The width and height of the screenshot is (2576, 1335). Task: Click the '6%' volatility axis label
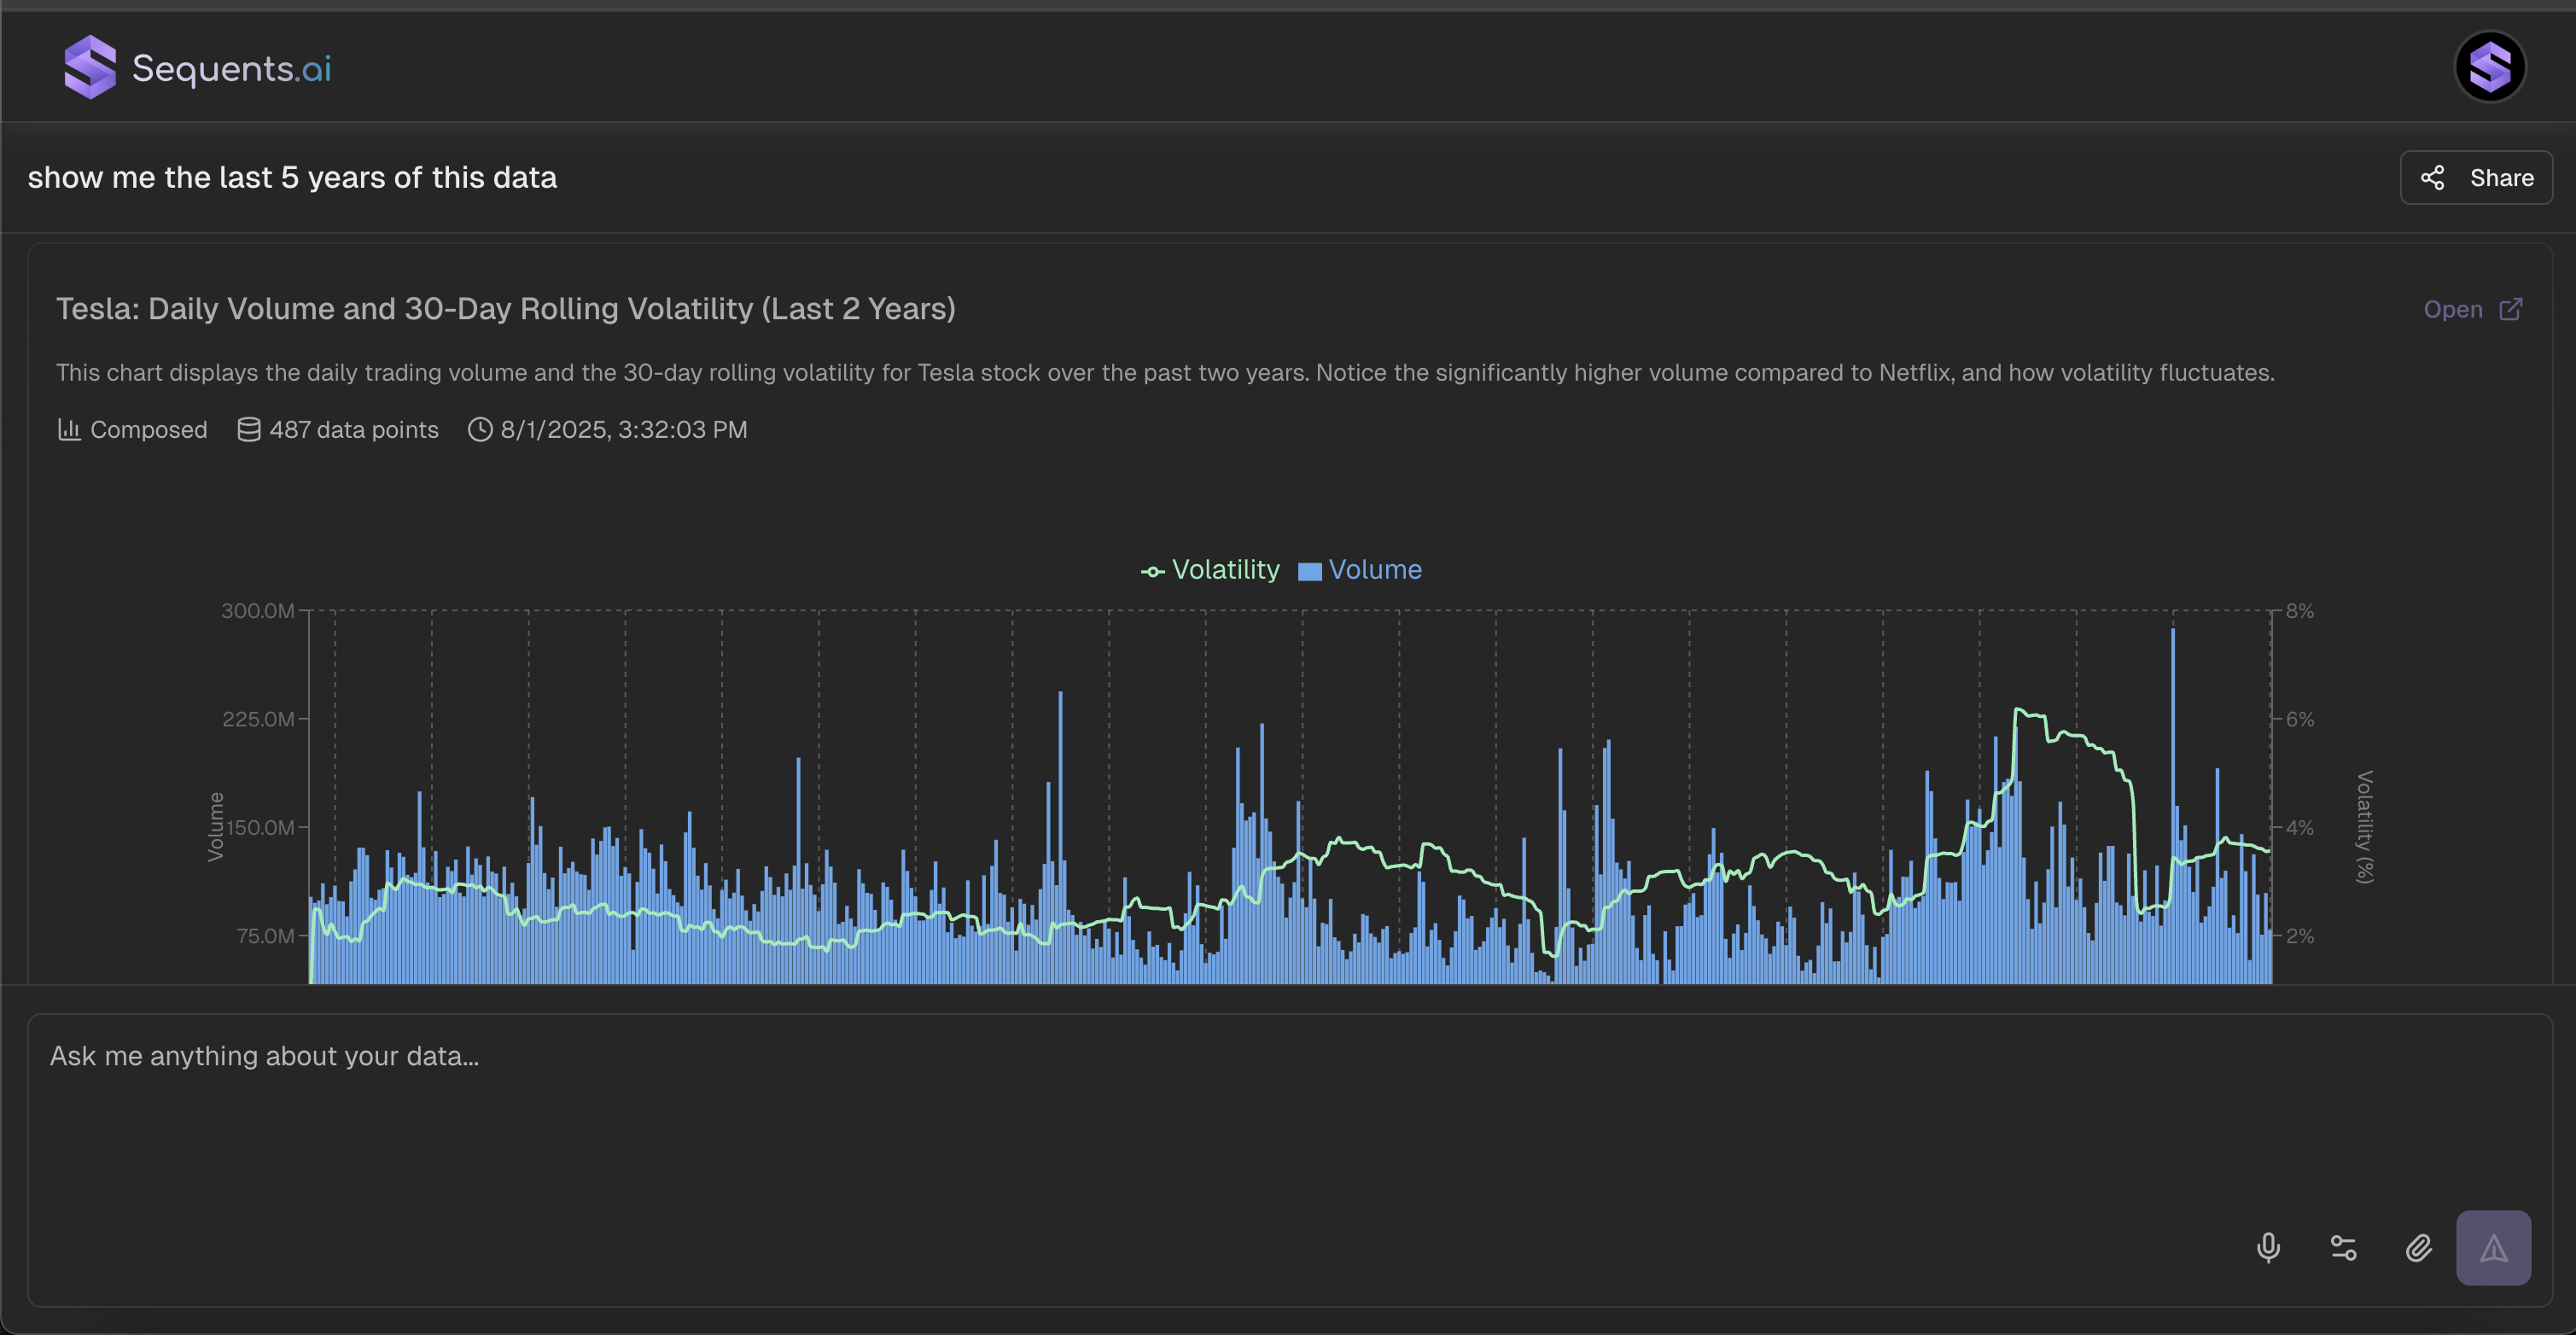coord(2300,719)
